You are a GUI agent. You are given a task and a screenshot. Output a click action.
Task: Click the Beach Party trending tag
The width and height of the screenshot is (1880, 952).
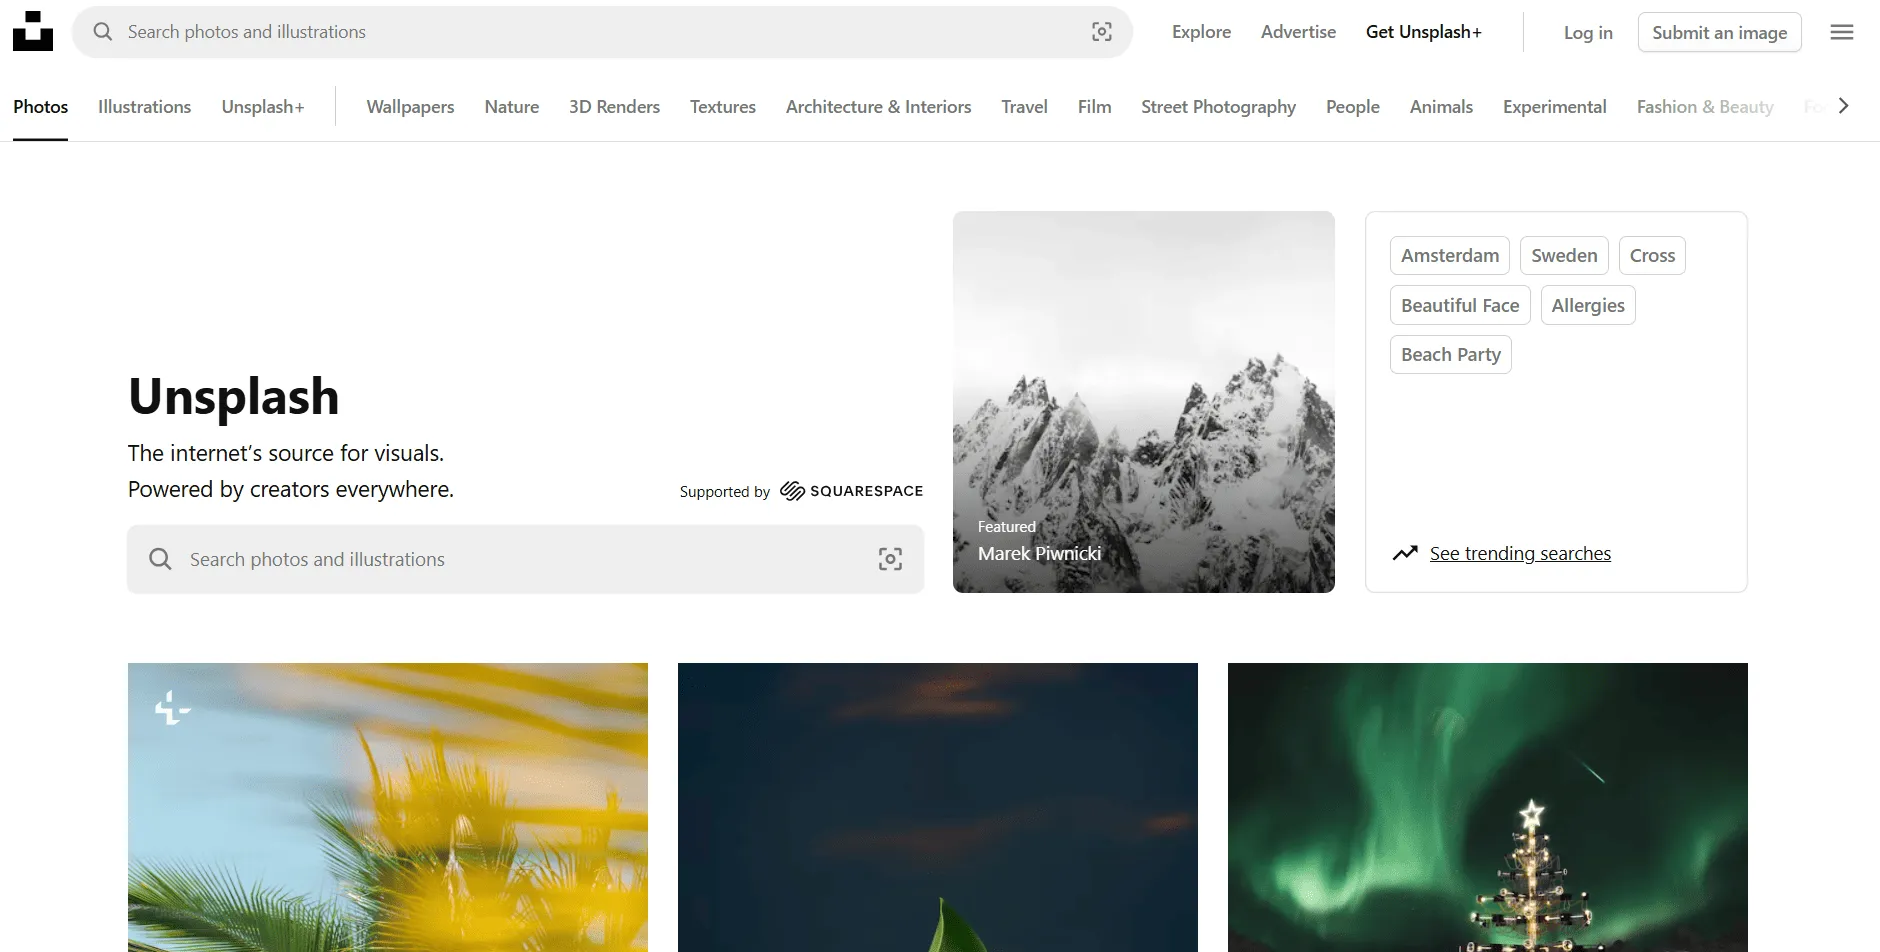point(1450,354)
